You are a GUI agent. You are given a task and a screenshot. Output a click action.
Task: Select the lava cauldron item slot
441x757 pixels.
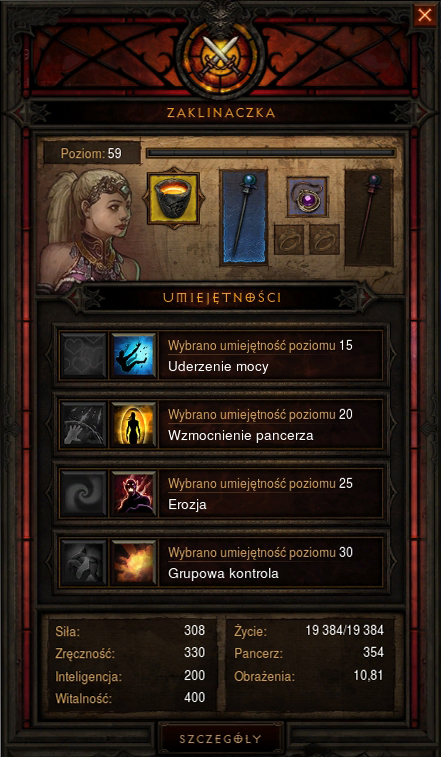[173, 198]
